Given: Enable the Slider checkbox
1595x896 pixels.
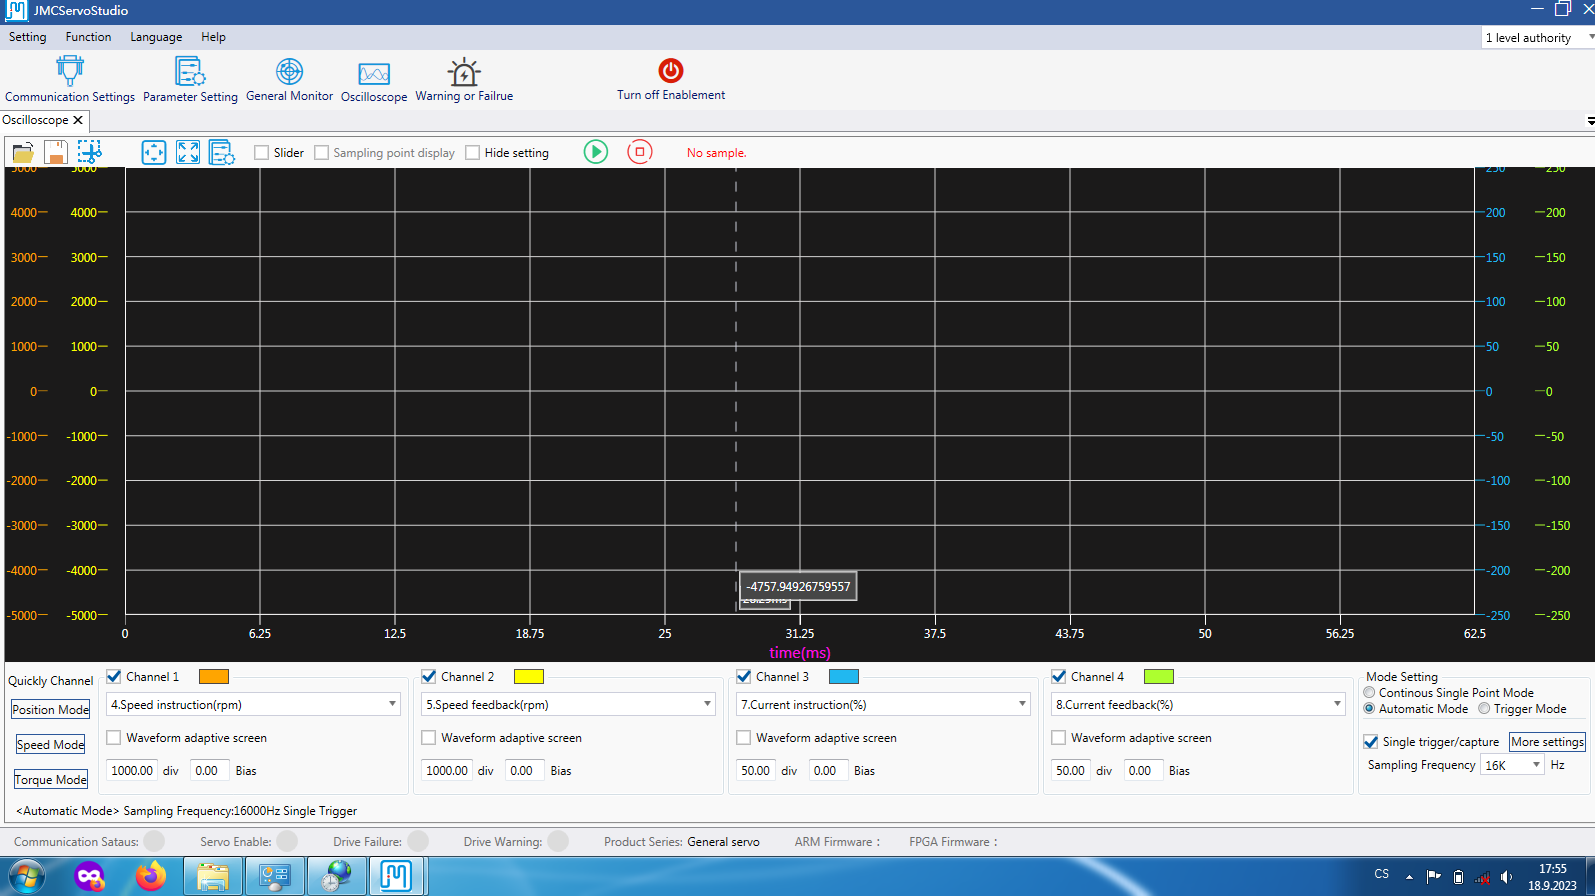Looking at the screenshot, I should pos(262,153).
